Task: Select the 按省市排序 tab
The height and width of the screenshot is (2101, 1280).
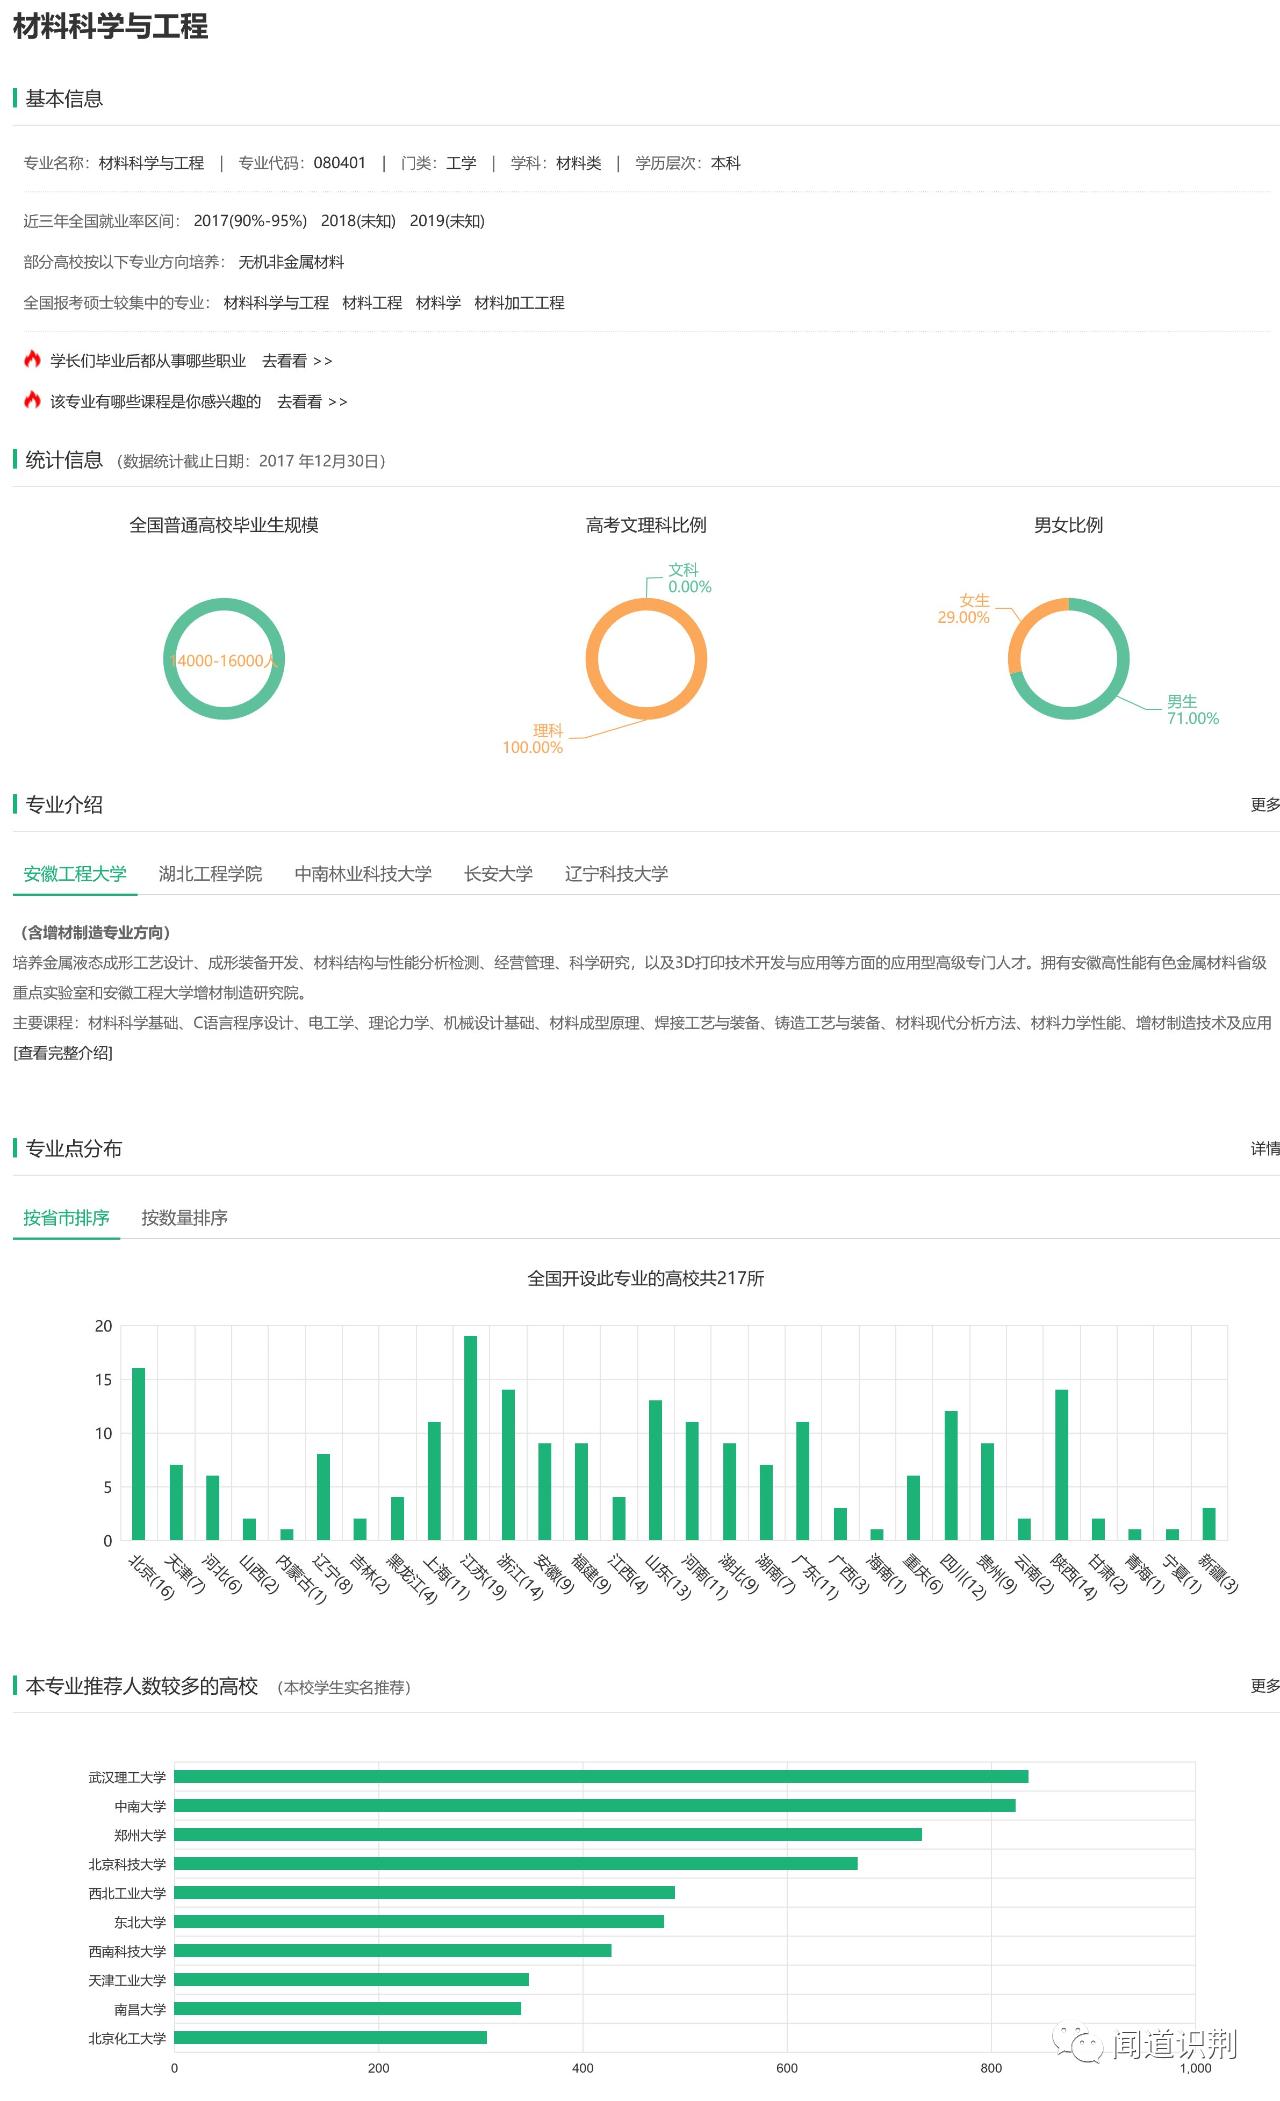Action: click(x=66, y=1217)
